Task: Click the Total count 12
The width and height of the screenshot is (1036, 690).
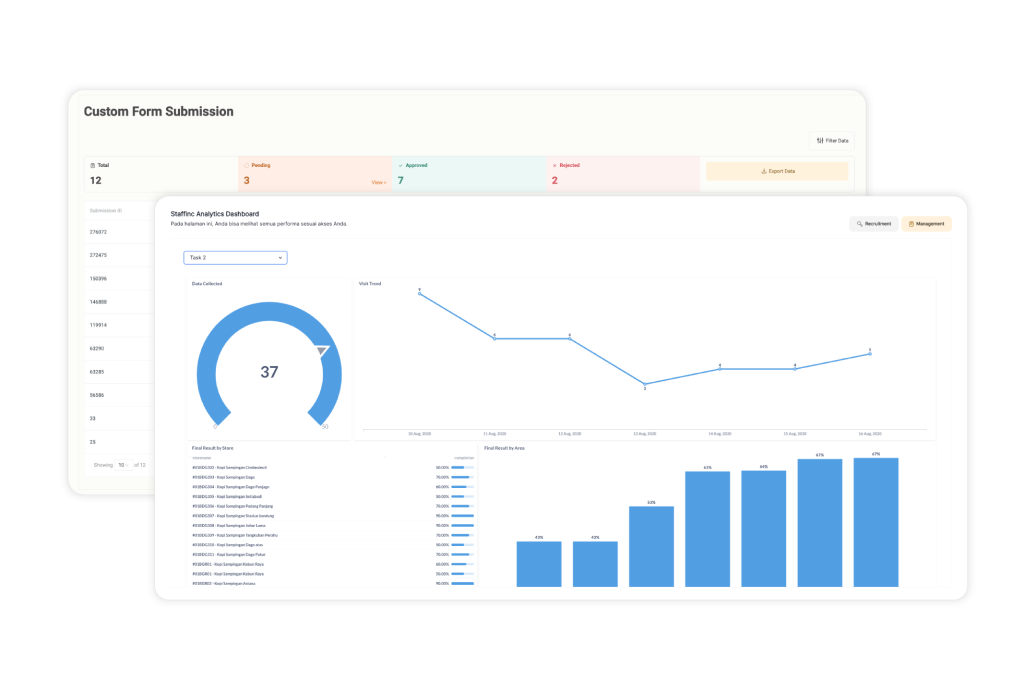Action: 96,180
